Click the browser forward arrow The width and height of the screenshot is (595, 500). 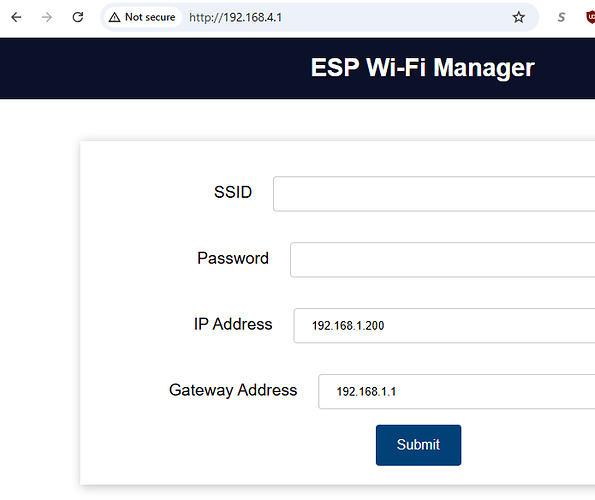coord(47,17)
